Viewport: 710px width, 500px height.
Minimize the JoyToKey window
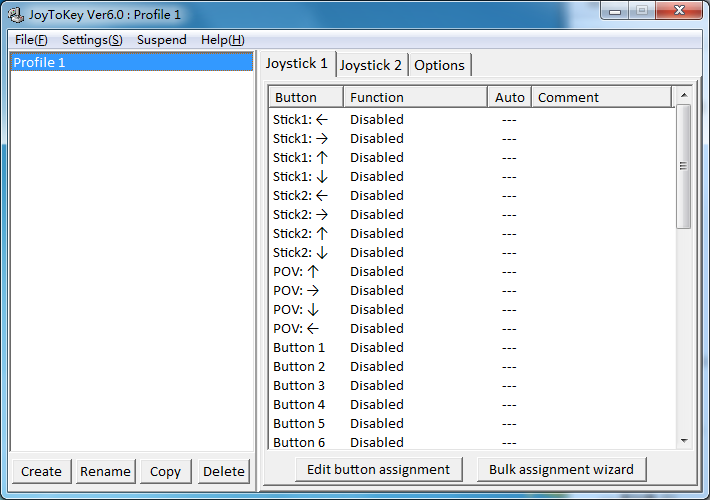[x=615, y=11]
